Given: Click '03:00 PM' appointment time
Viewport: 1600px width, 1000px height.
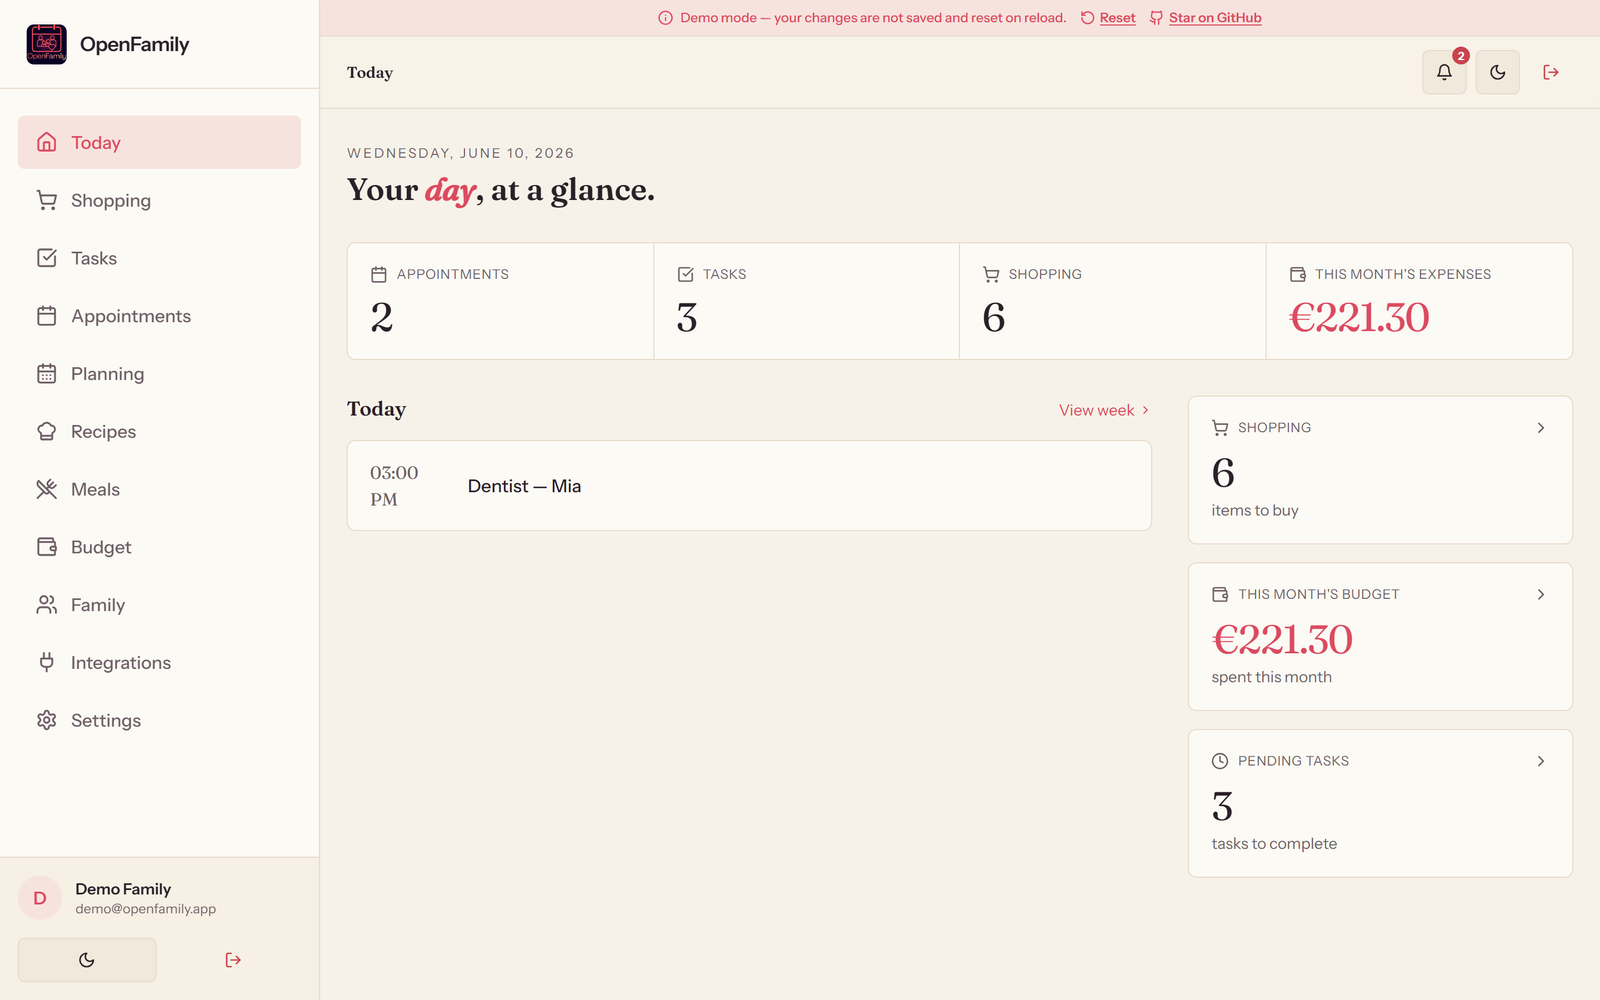Looking at the screenshot, I should tap(394, 486).
